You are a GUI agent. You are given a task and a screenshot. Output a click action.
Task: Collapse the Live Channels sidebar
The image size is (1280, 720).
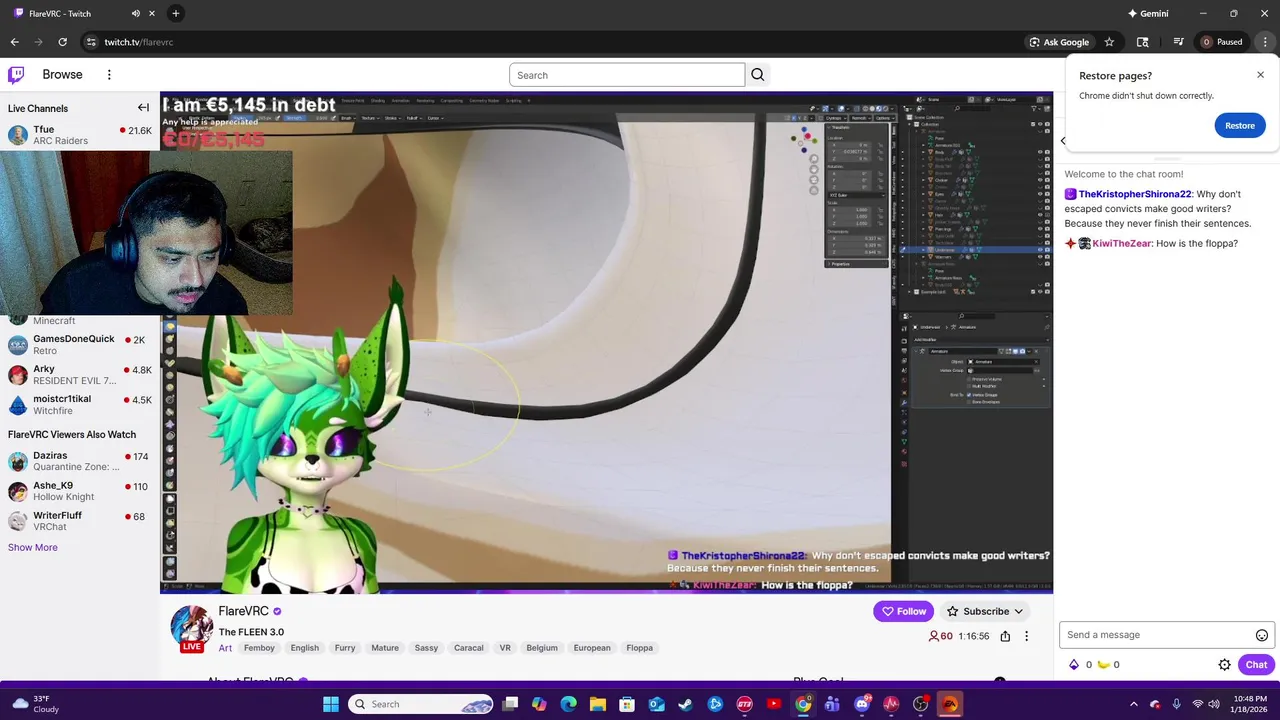click(x=143, y=108)
